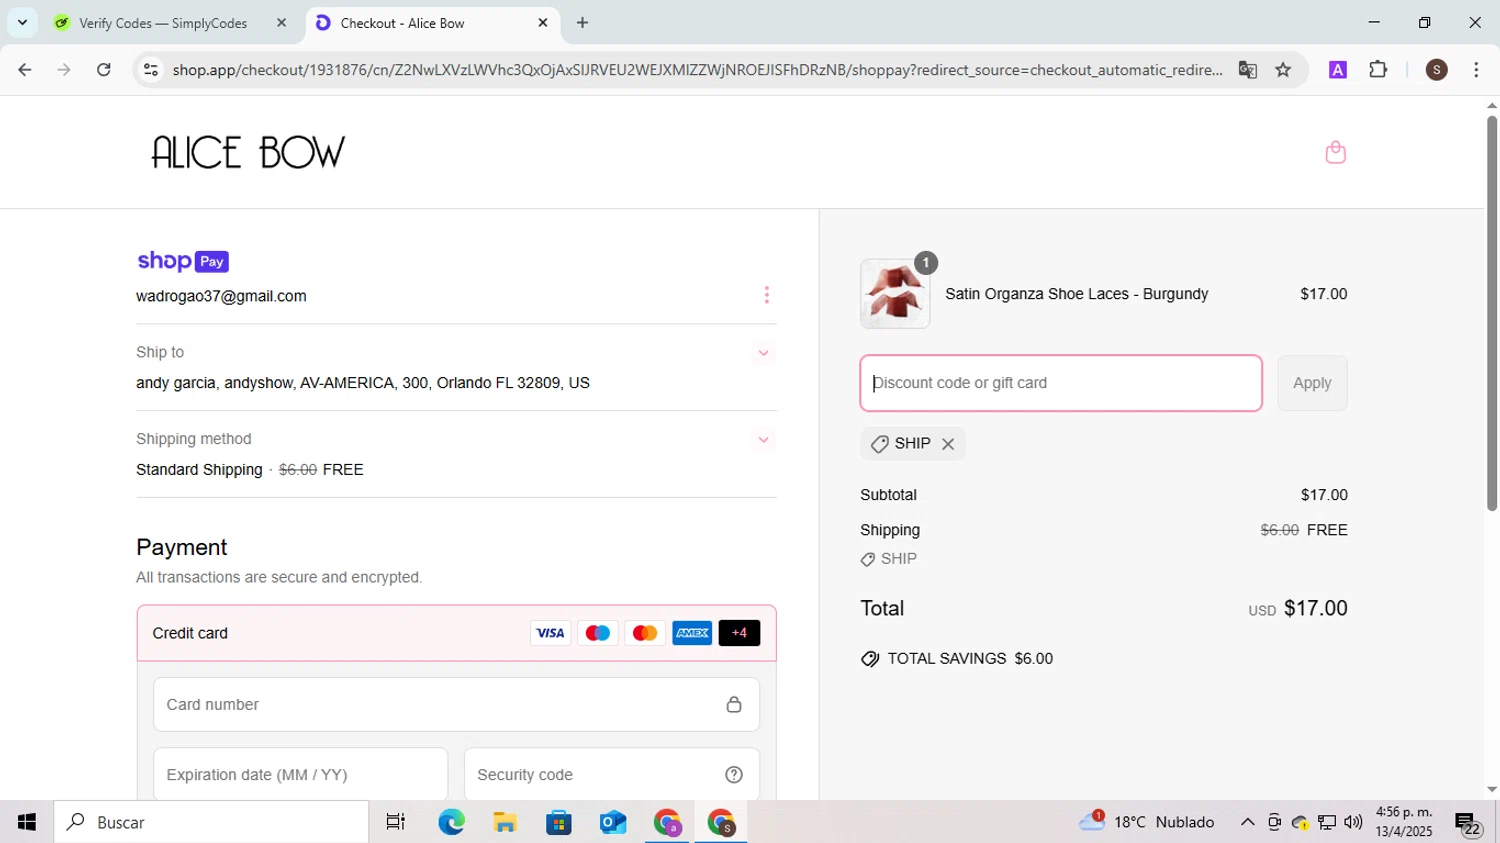Open the volume control in system tray
The width and height of the screenshot is (1500, 843).
(x=1353, y=822)
